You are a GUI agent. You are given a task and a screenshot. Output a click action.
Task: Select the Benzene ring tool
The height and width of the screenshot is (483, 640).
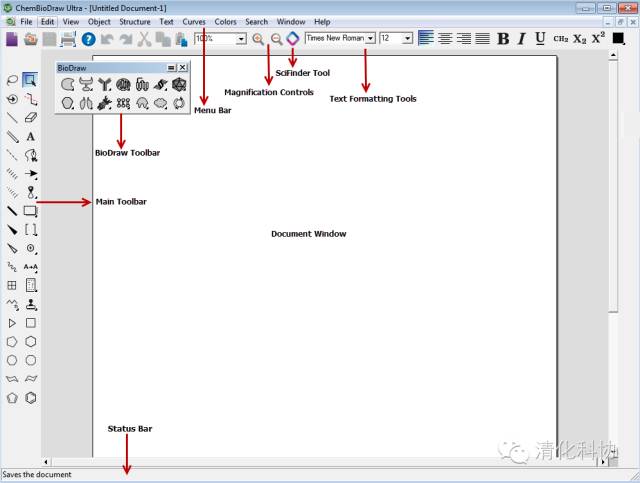pyautogui.click(x=31, y=398)
